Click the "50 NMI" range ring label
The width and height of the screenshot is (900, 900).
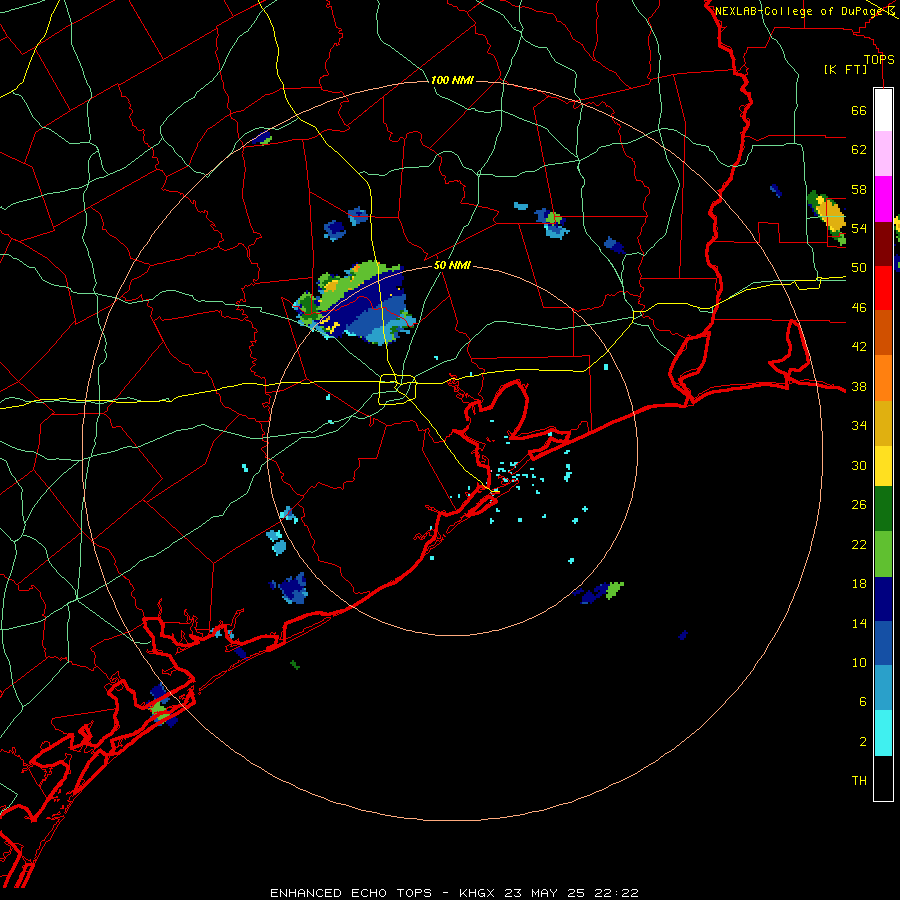click(x=452, y=265)
